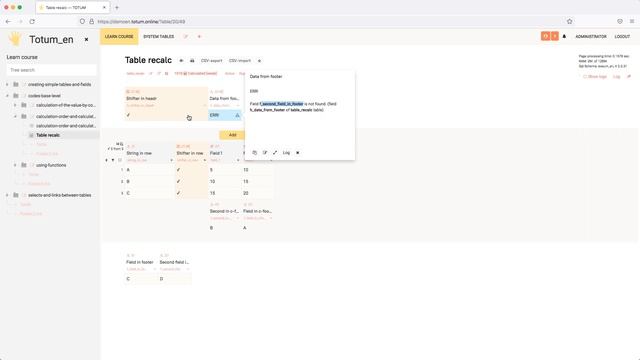Screen dimensions: 640x360
Task: Click the Totum hand logo
Action: [15, 39]
